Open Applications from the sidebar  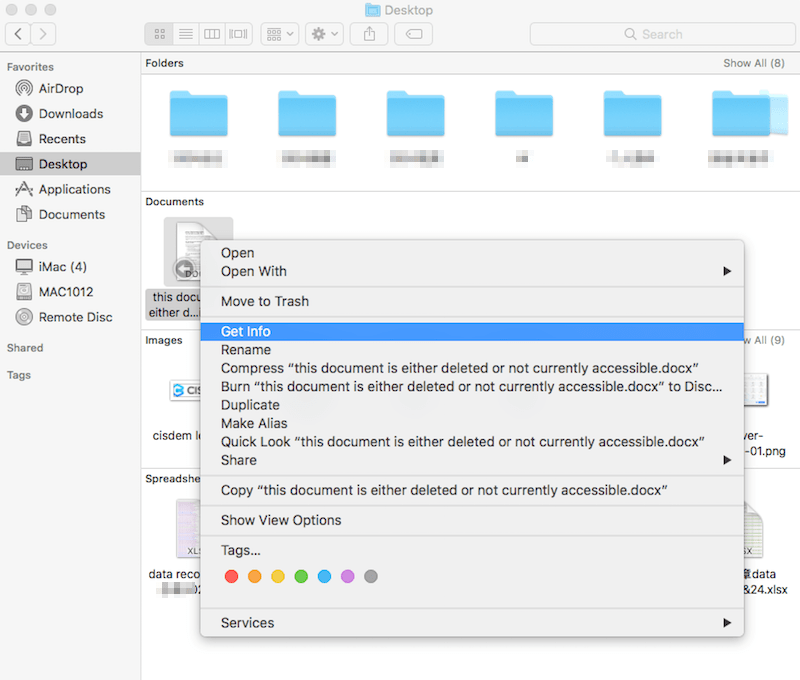click(x=72, y=188)
